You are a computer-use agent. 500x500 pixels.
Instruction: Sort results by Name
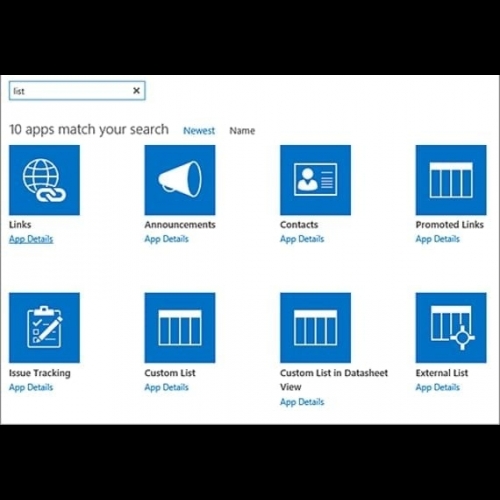click(x=242, y=131)
